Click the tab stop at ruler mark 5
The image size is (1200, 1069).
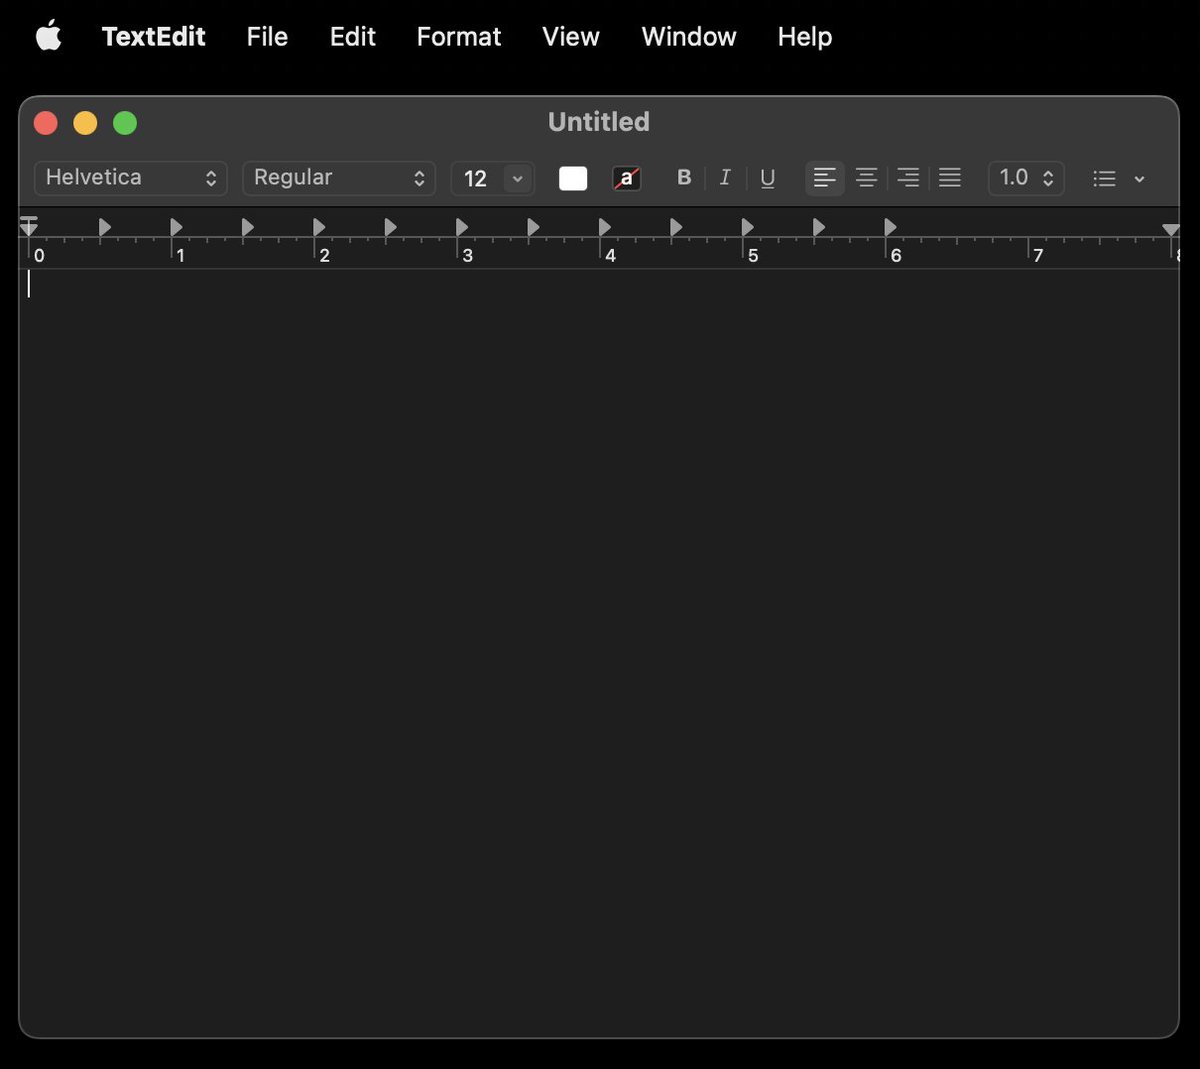(748, 227)
